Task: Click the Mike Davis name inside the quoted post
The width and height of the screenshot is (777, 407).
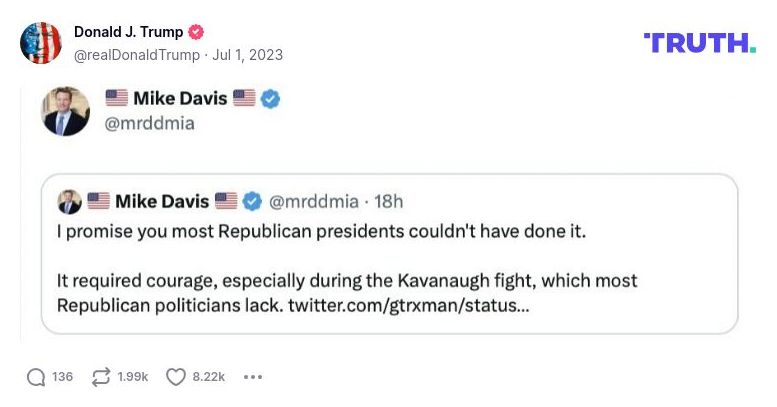Action: pos(162,201)
